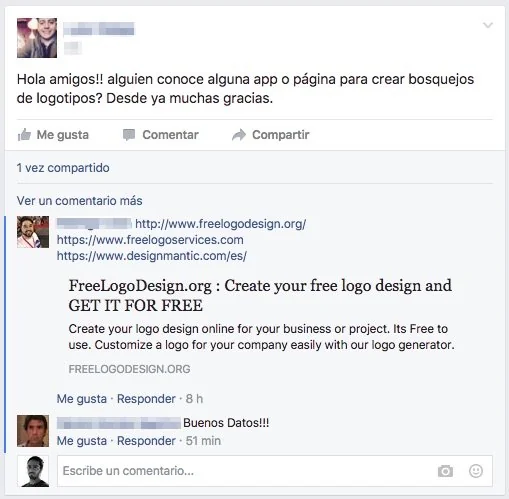Open the freelogodesign.org link

220,224
